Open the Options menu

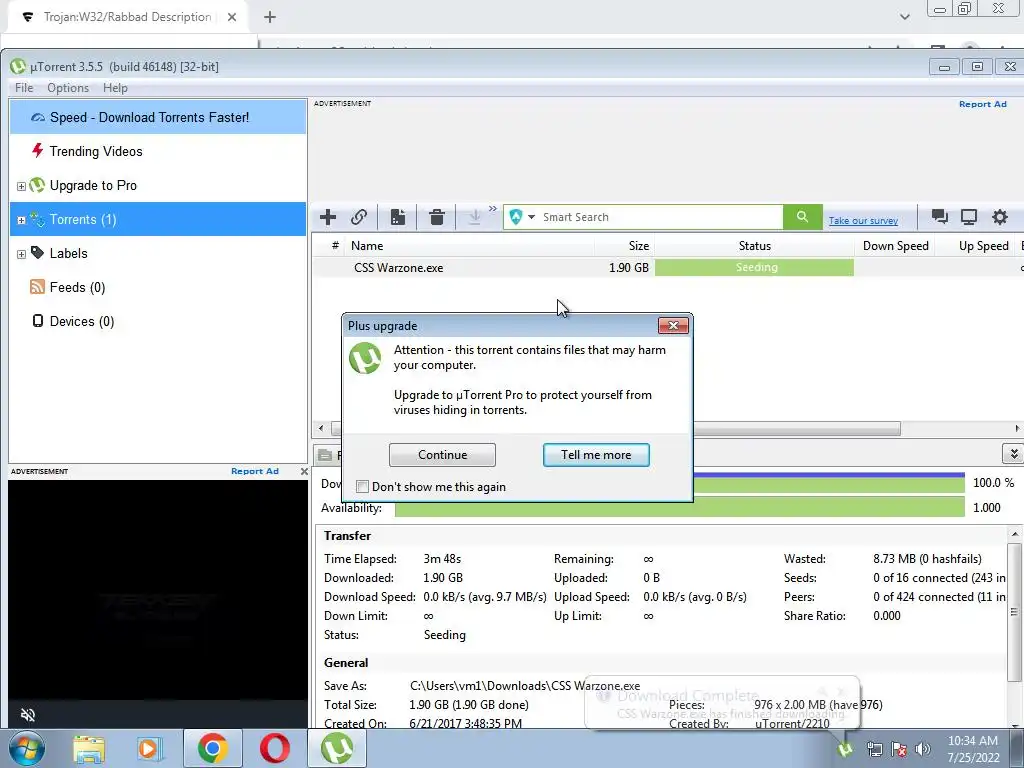pos(68,88)
